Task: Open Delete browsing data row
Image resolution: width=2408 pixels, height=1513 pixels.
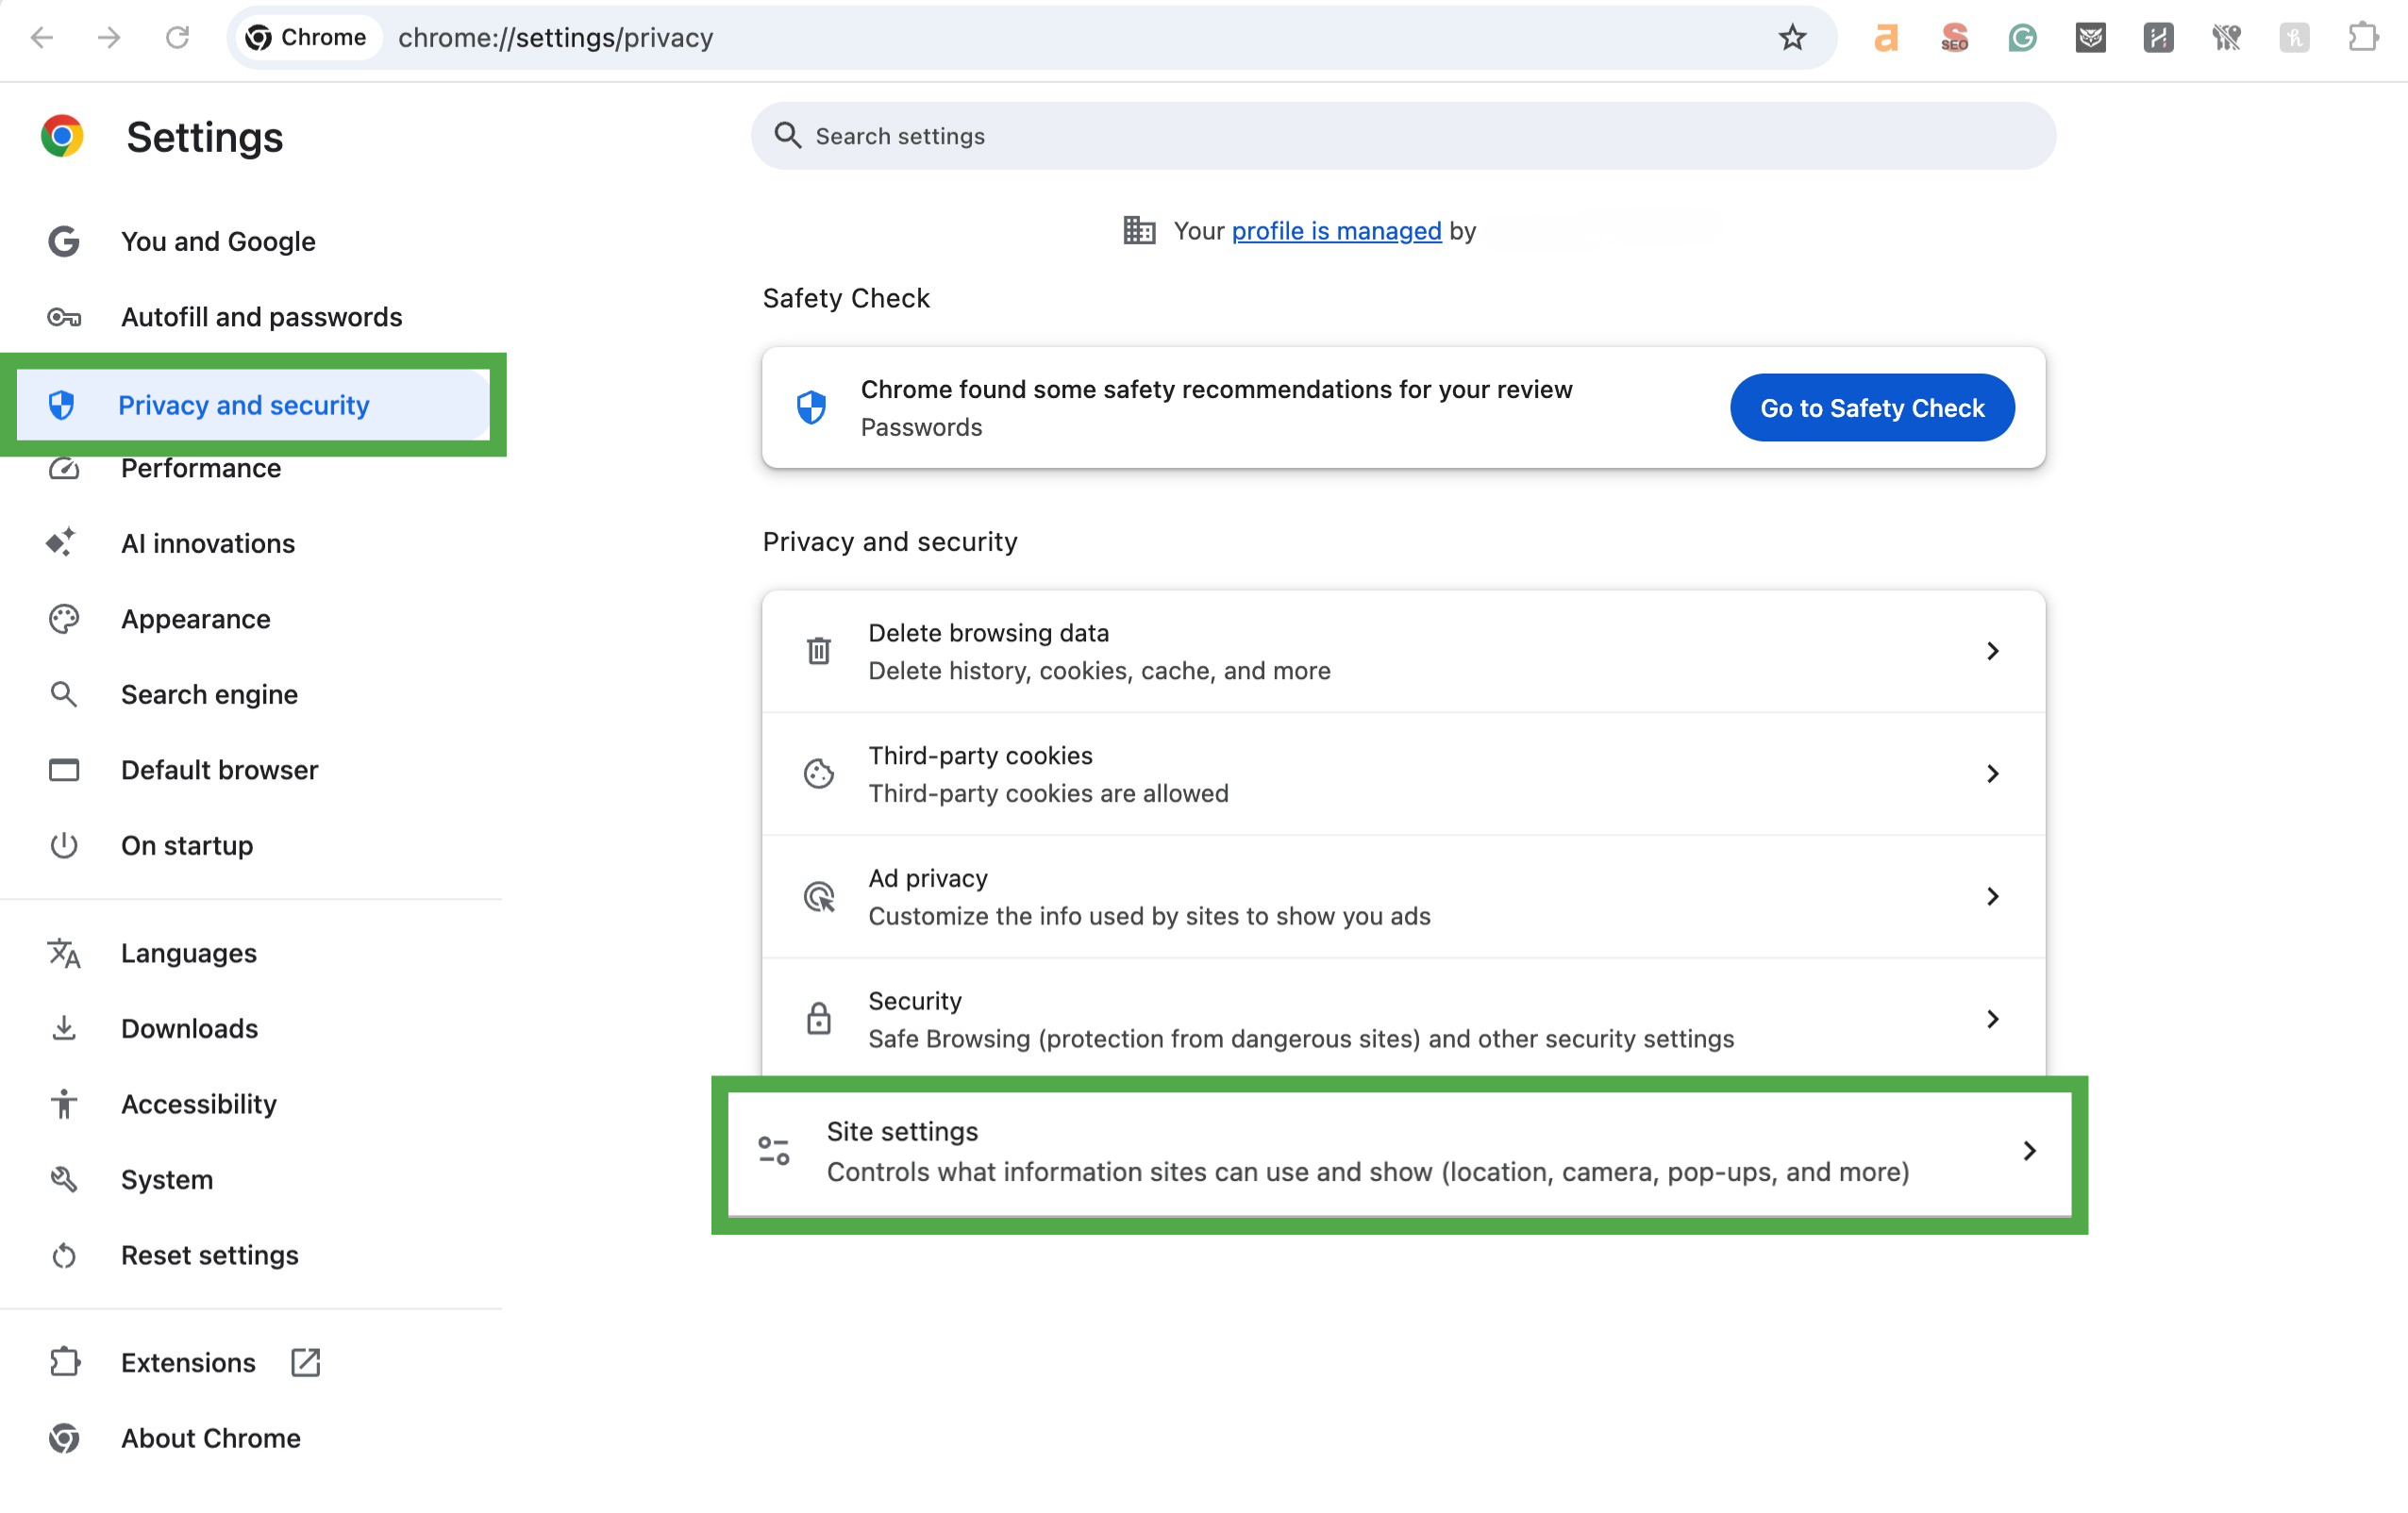Action: pos(1403,651)
